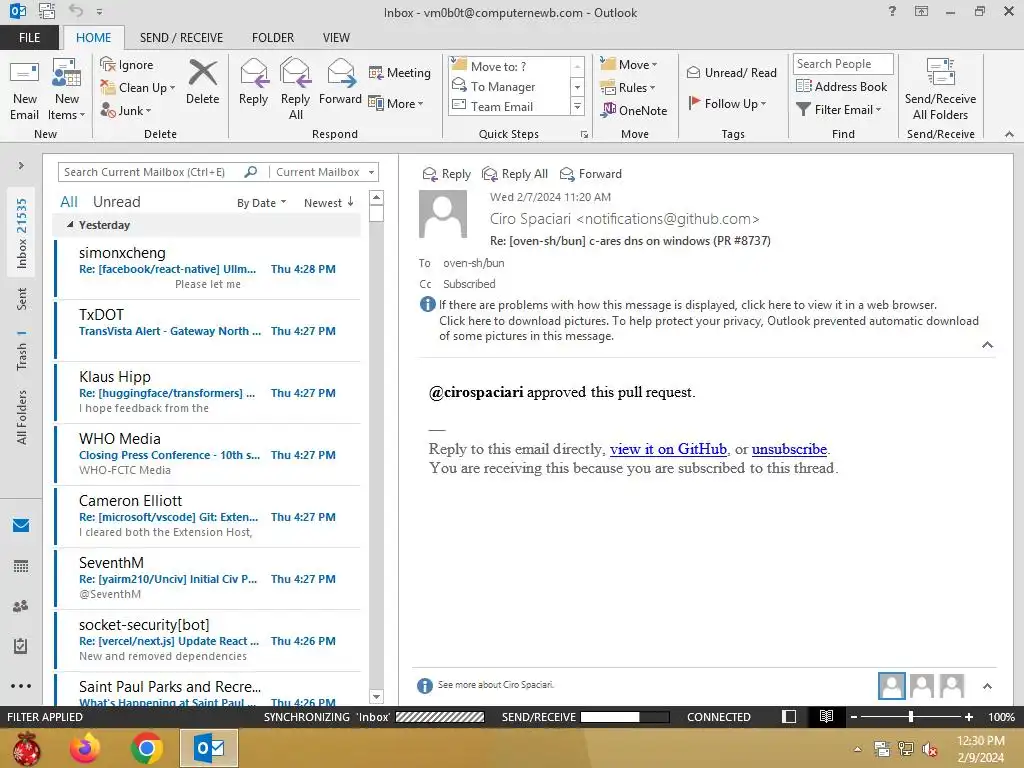Image resolution: width=1024 pixels, height=768 pixels.
Task: Click the zoom in plus button
Action: [969, 717]
